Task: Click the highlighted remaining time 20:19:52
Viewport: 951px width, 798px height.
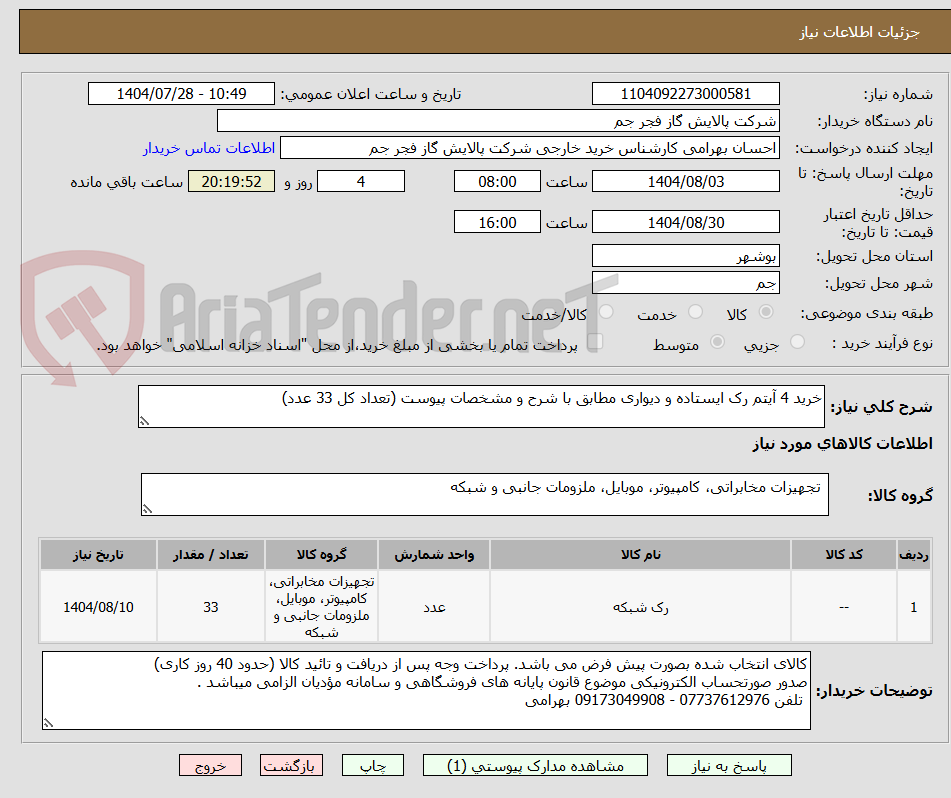Action: coord(231,181)
